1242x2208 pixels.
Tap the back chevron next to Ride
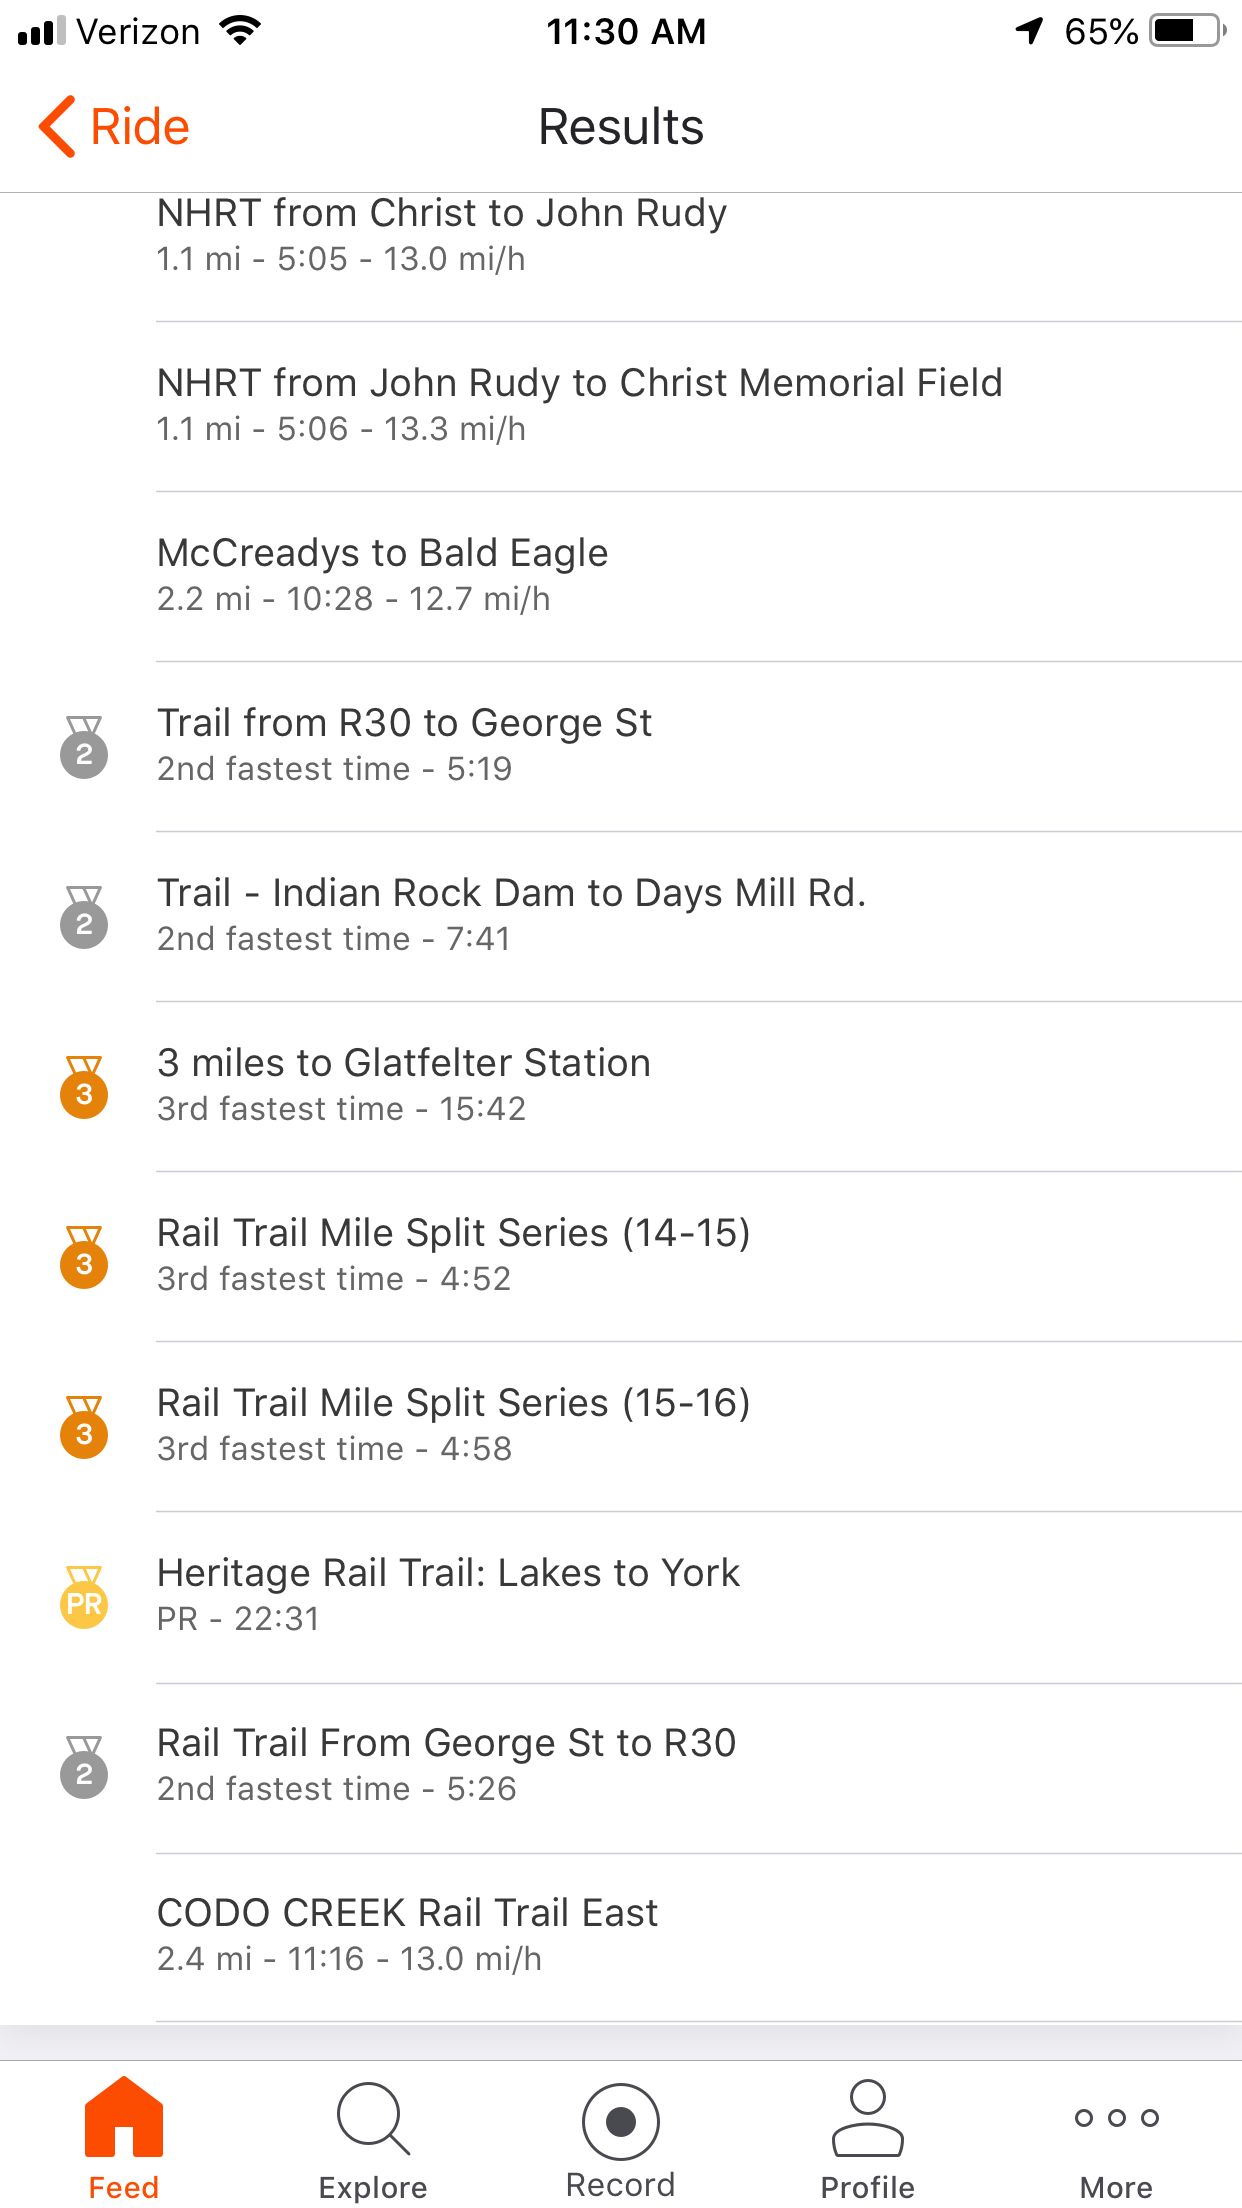tap(58, 127)
